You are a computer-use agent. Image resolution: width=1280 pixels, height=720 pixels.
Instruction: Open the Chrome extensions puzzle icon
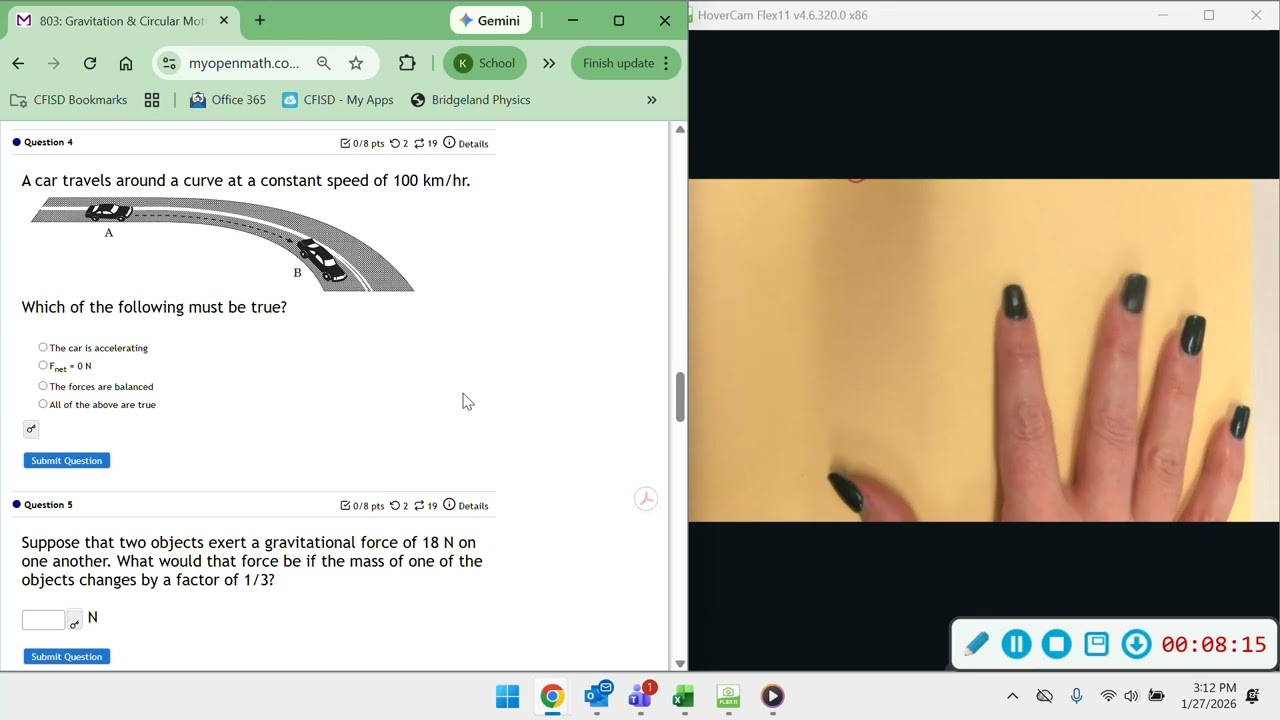click(407, 63)
